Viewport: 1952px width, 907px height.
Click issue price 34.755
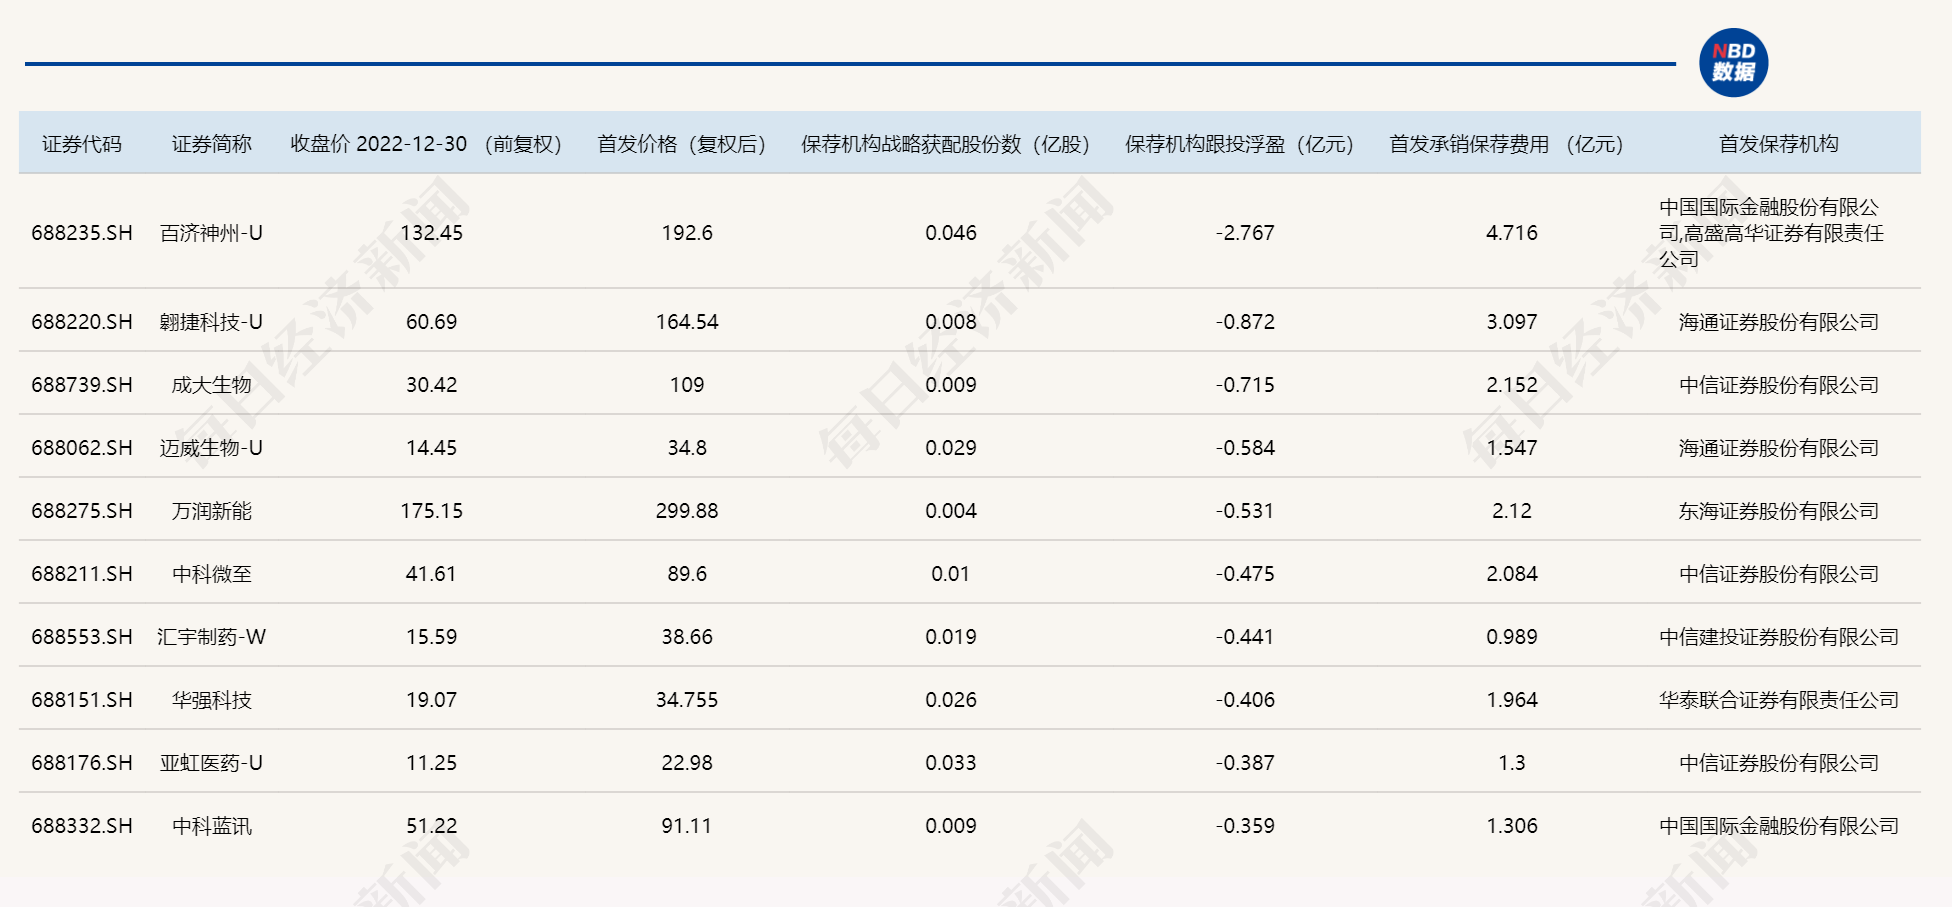tap(687, 700)
